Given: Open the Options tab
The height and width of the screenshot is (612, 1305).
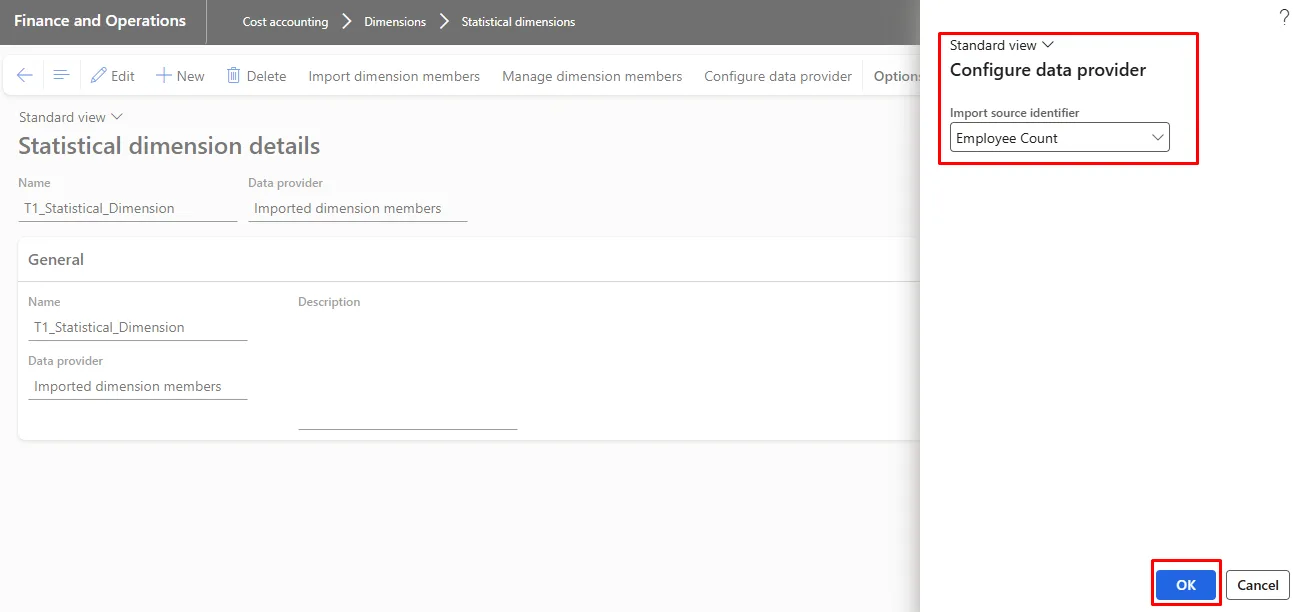Looking at the screenshot, I should (896, 76).
